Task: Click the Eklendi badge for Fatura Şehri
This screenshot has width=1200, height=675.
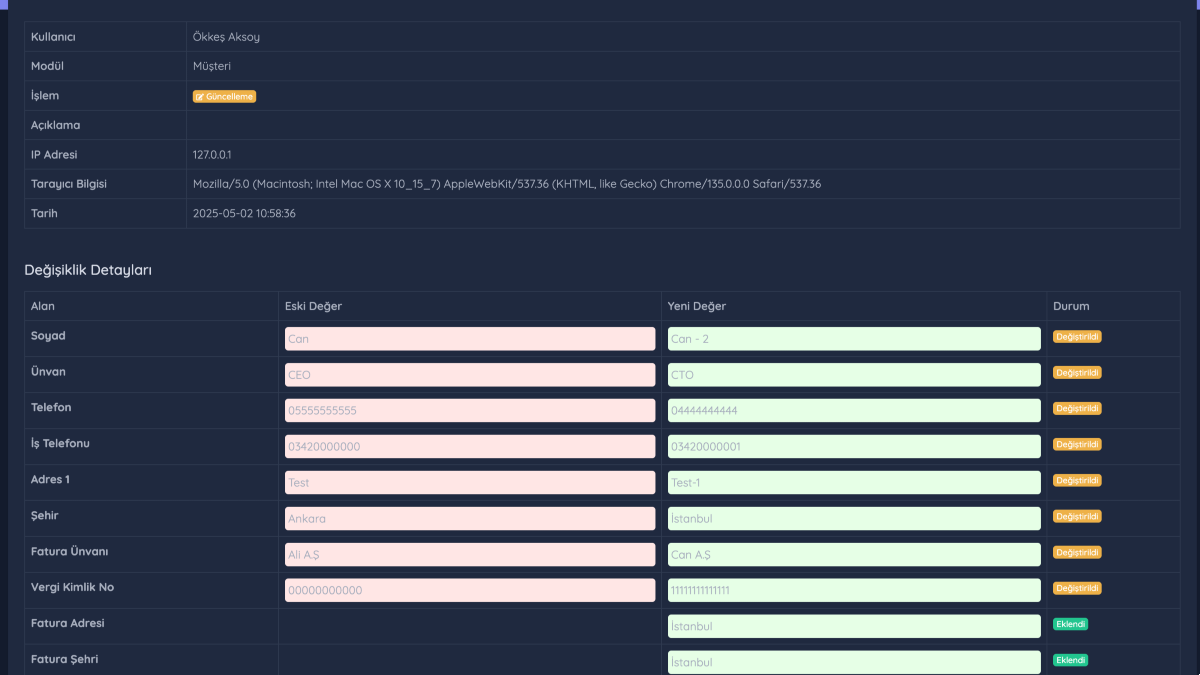Action: click(x=1070, y=660)
